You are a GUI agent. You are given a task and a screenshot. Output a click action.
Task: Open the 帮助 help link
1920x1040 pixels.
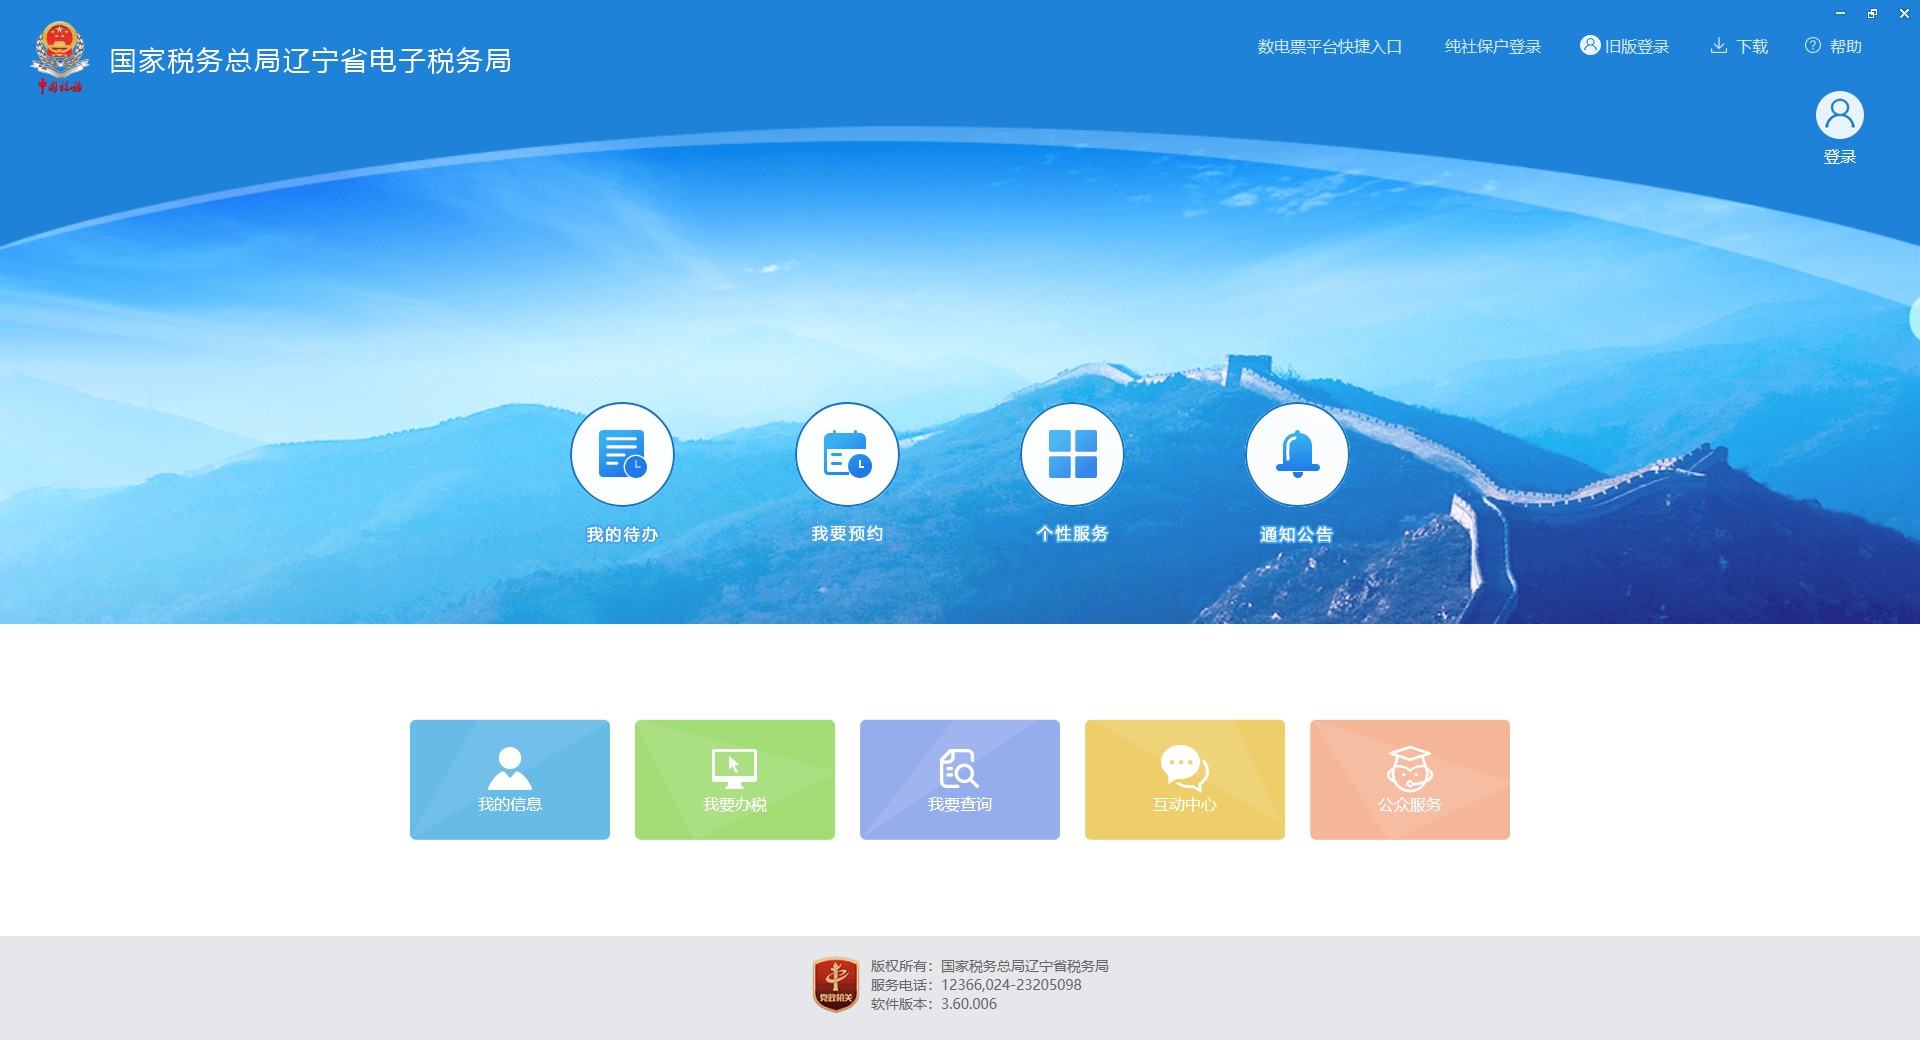[x=1833, y=47]
